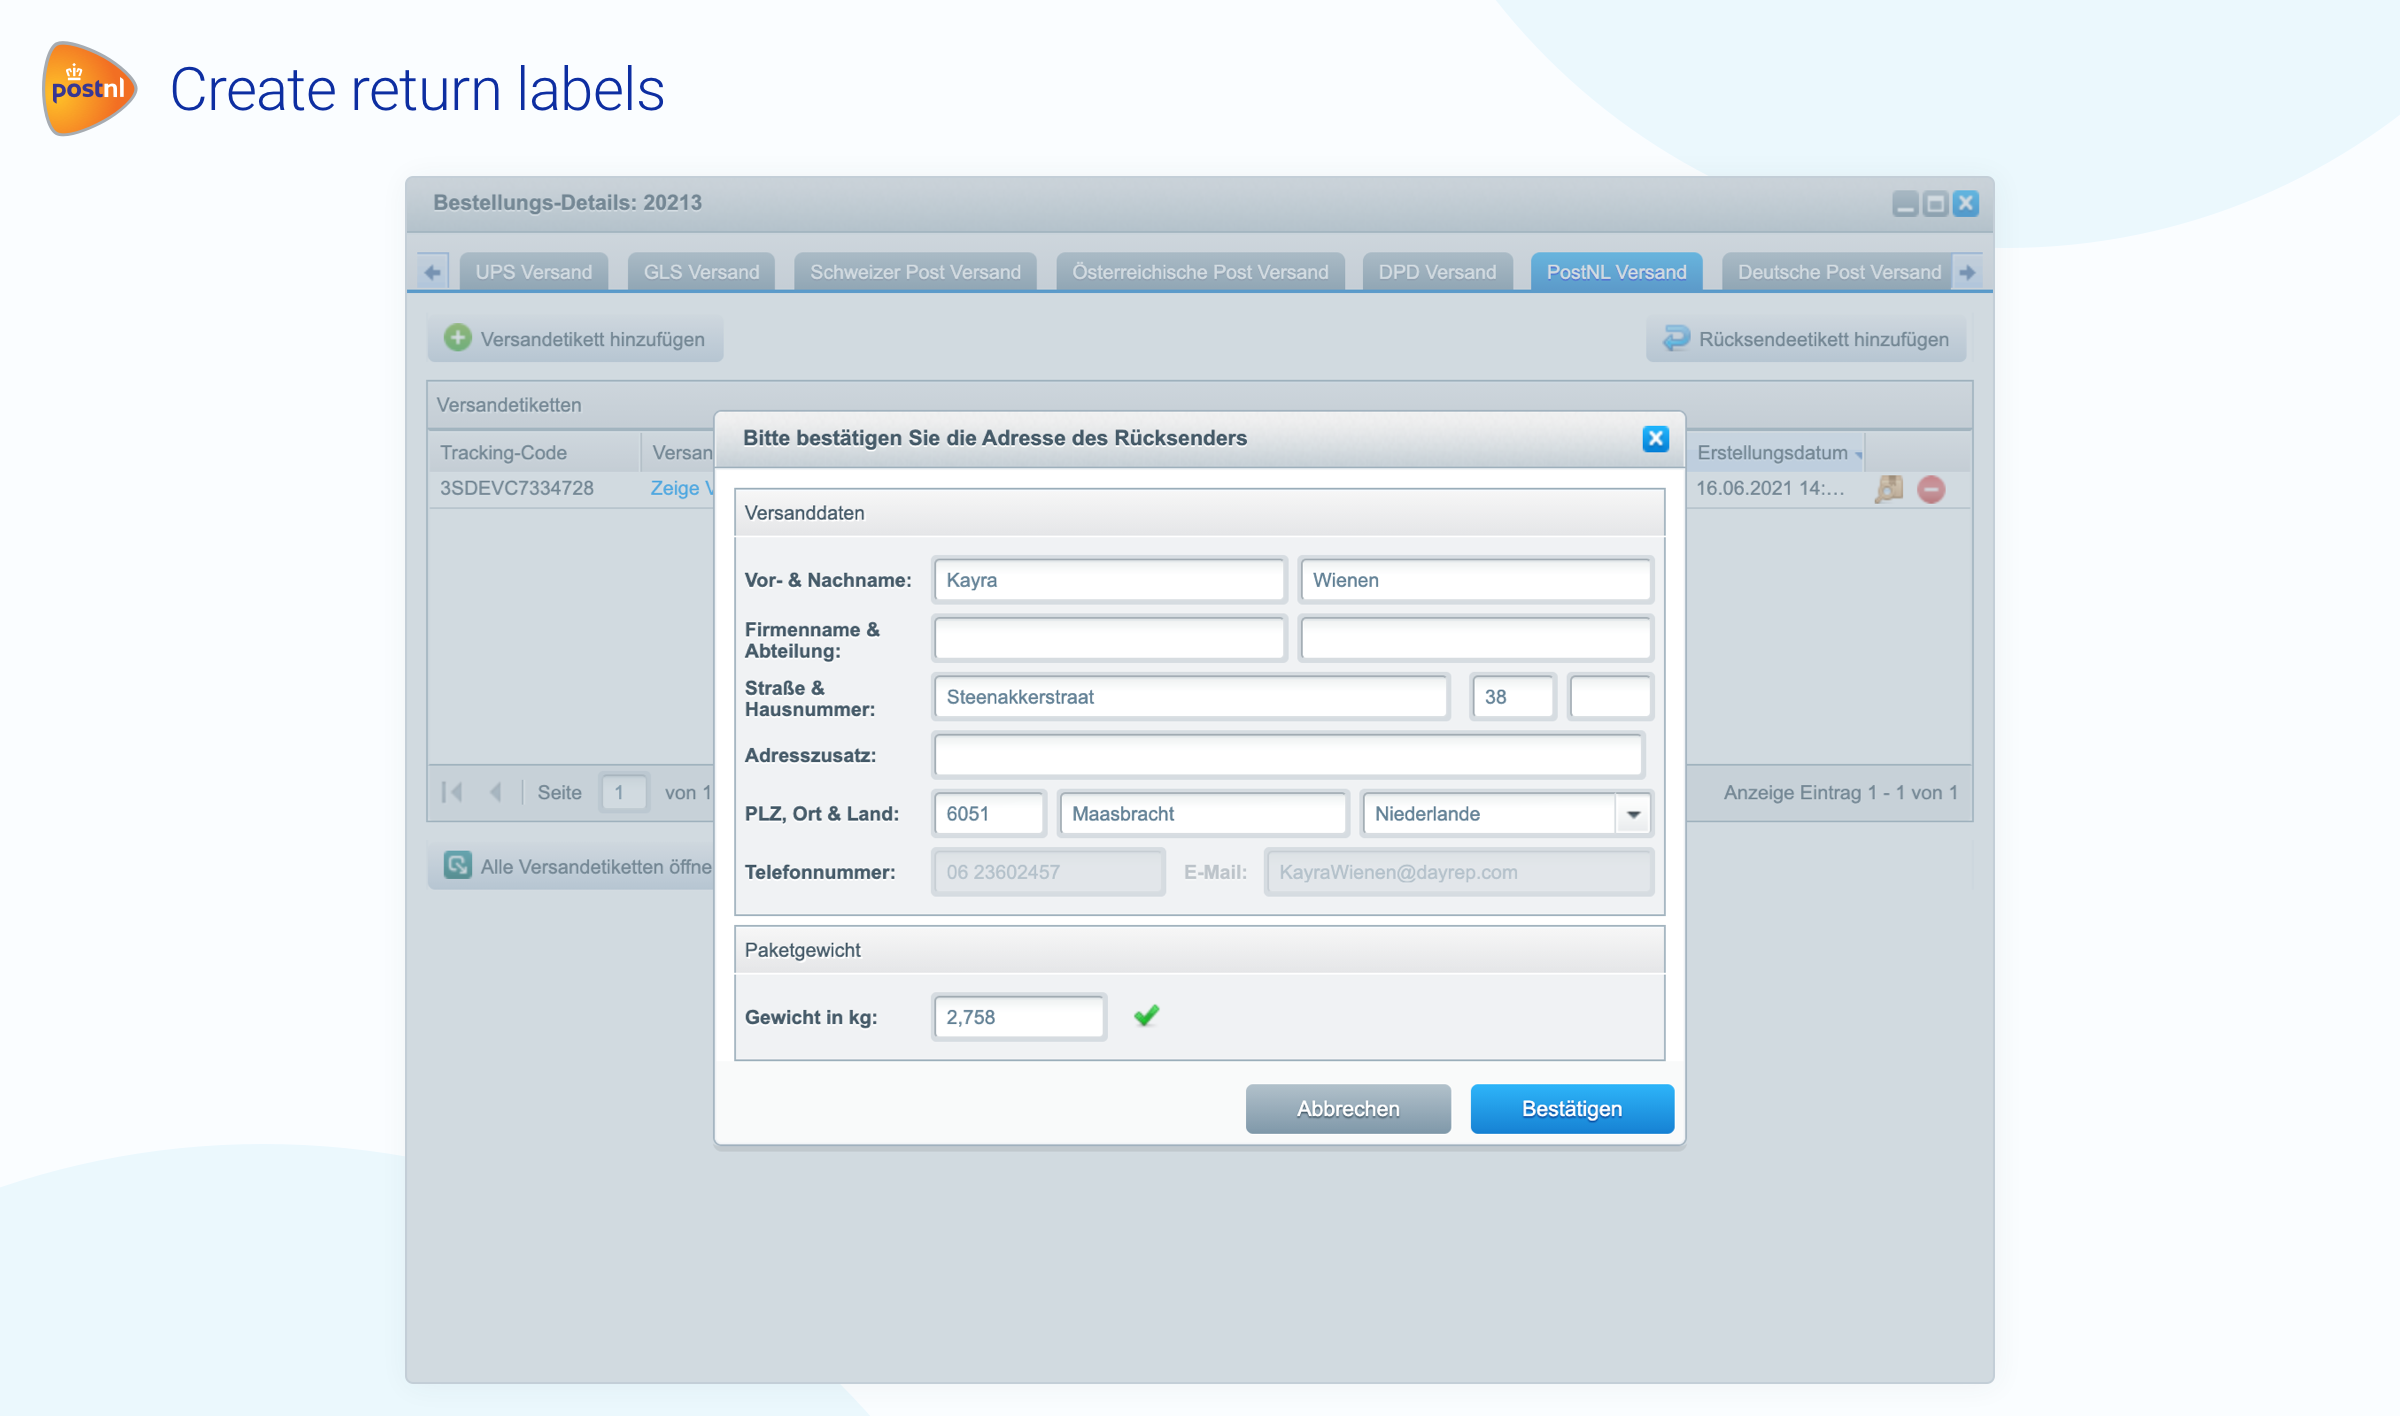Close the Rücksender address dialog
Image resolution: width=2400 pixels, height=1416 pixels.
coord(1655,438)
